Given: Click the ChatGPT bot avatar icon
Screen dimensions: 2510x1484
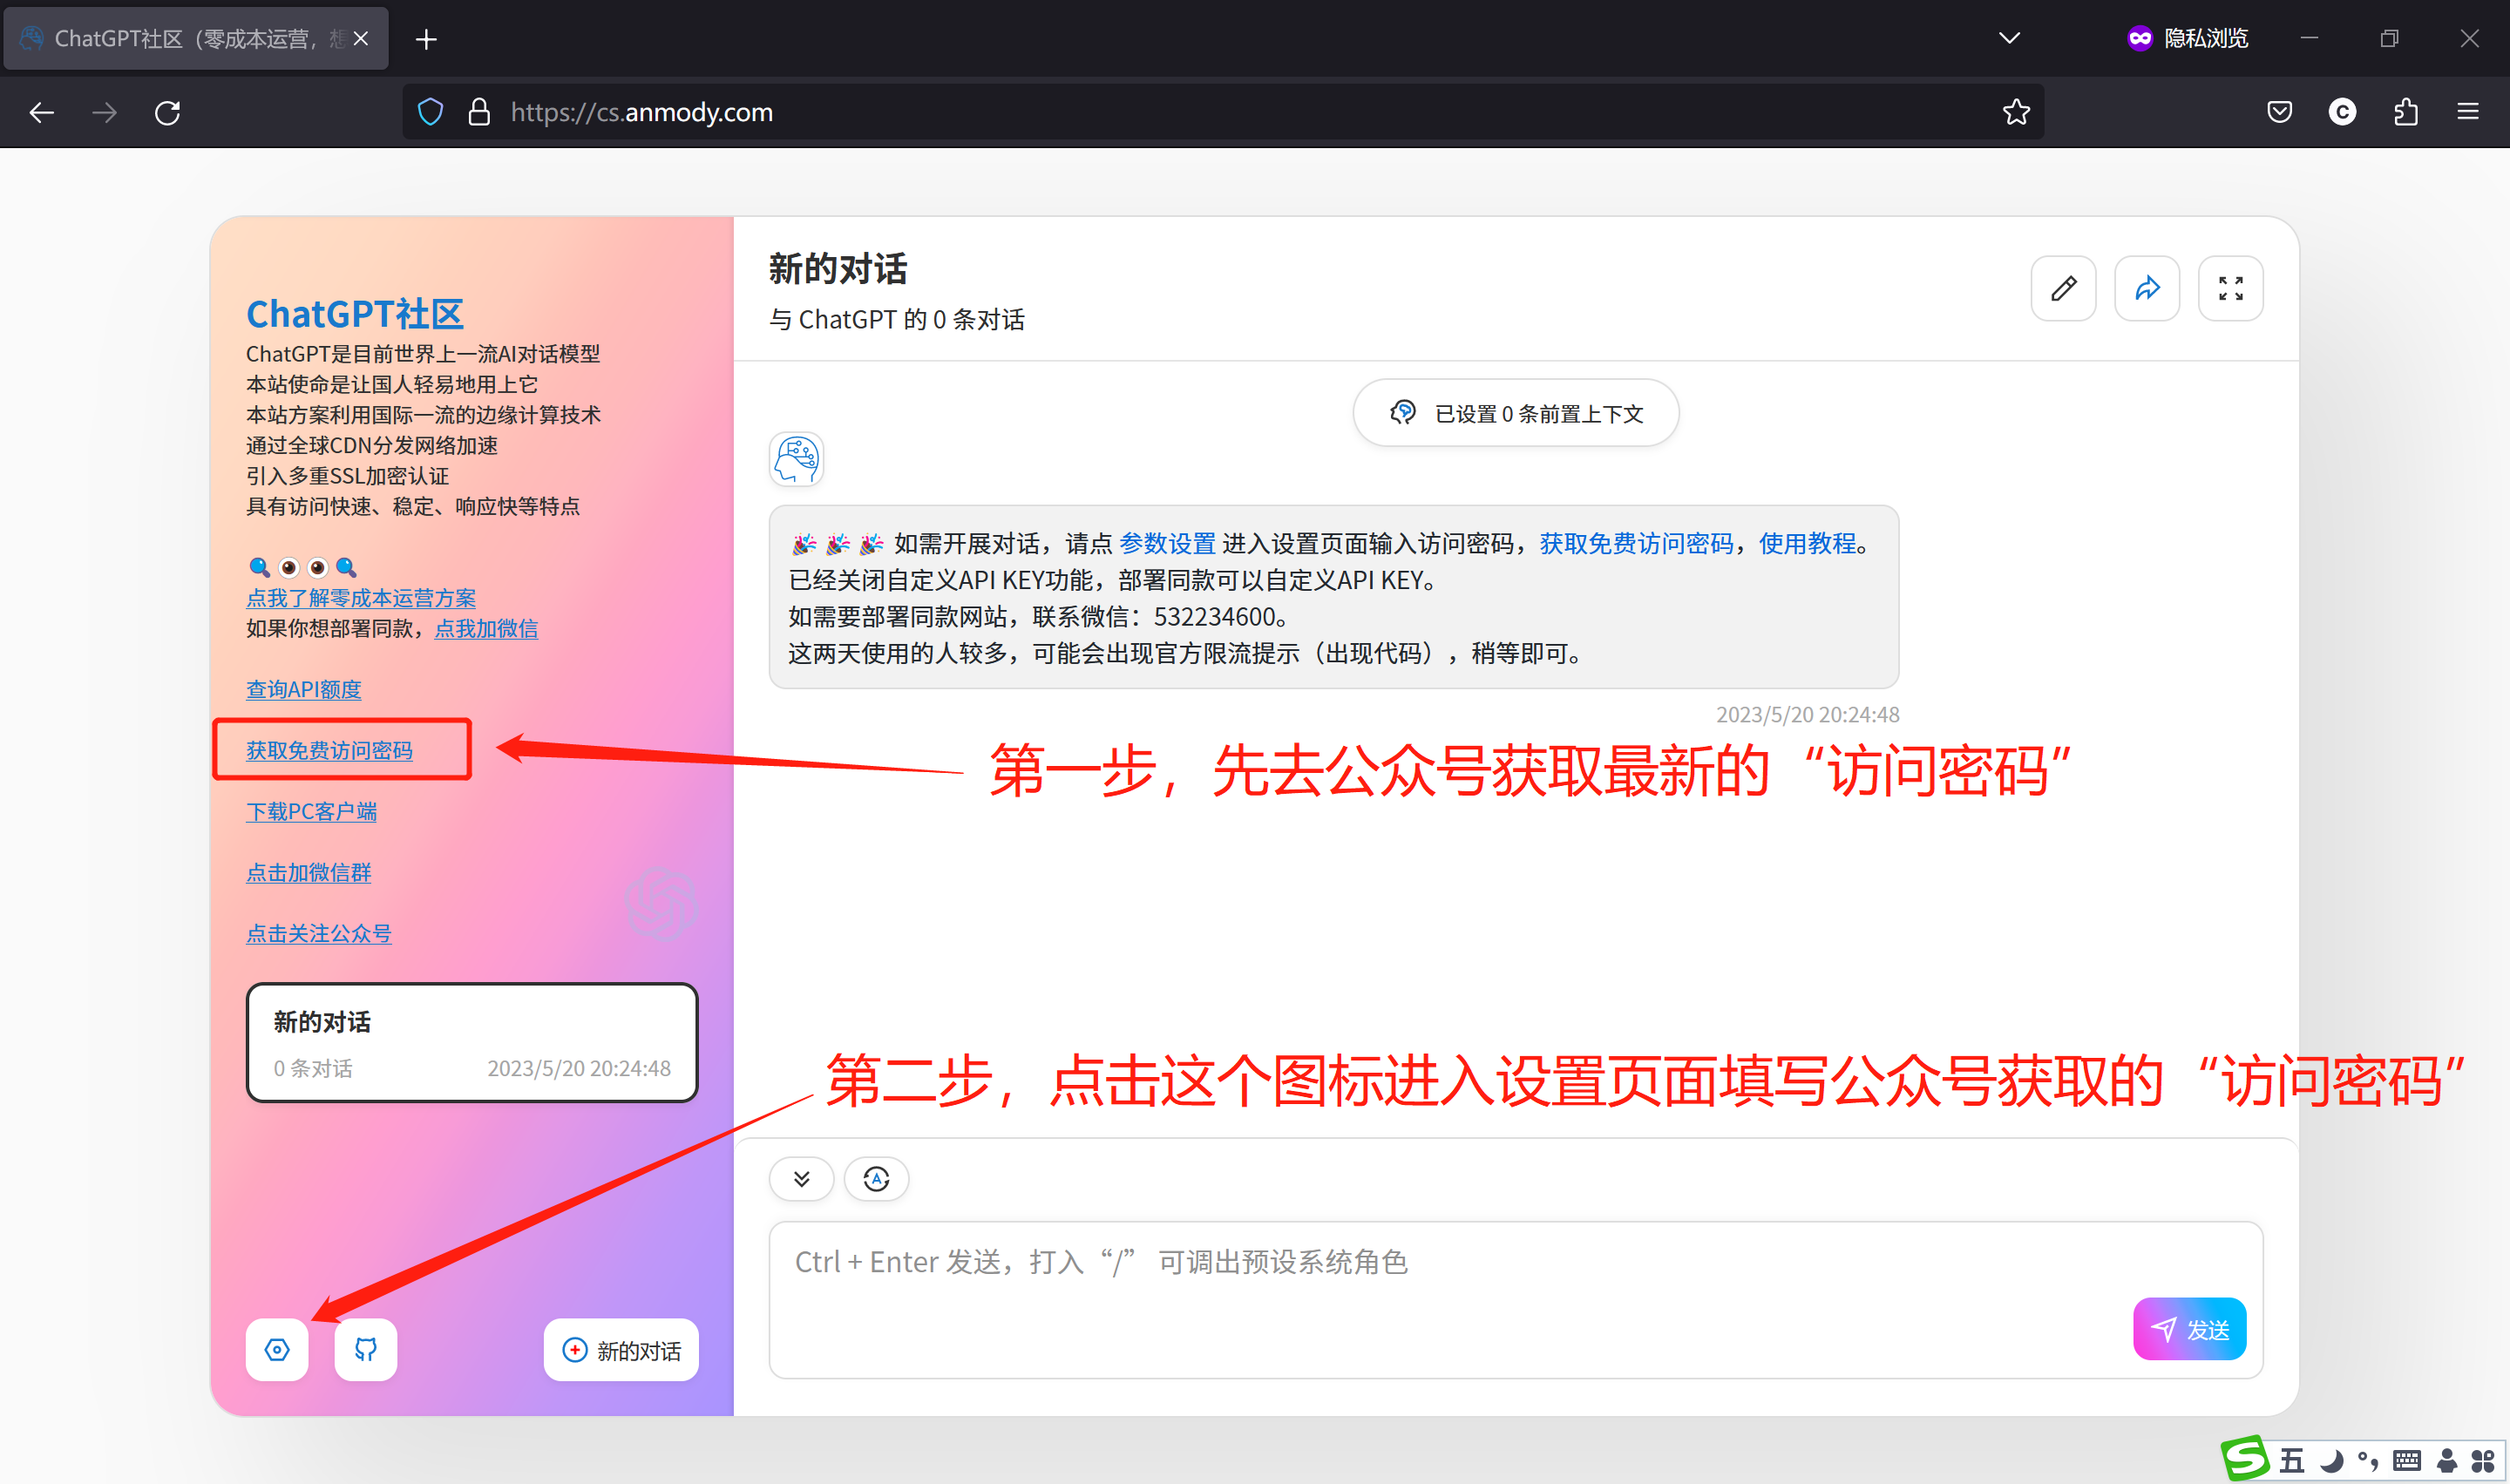Looking at the screenshot, I should (x=796, y=459).
